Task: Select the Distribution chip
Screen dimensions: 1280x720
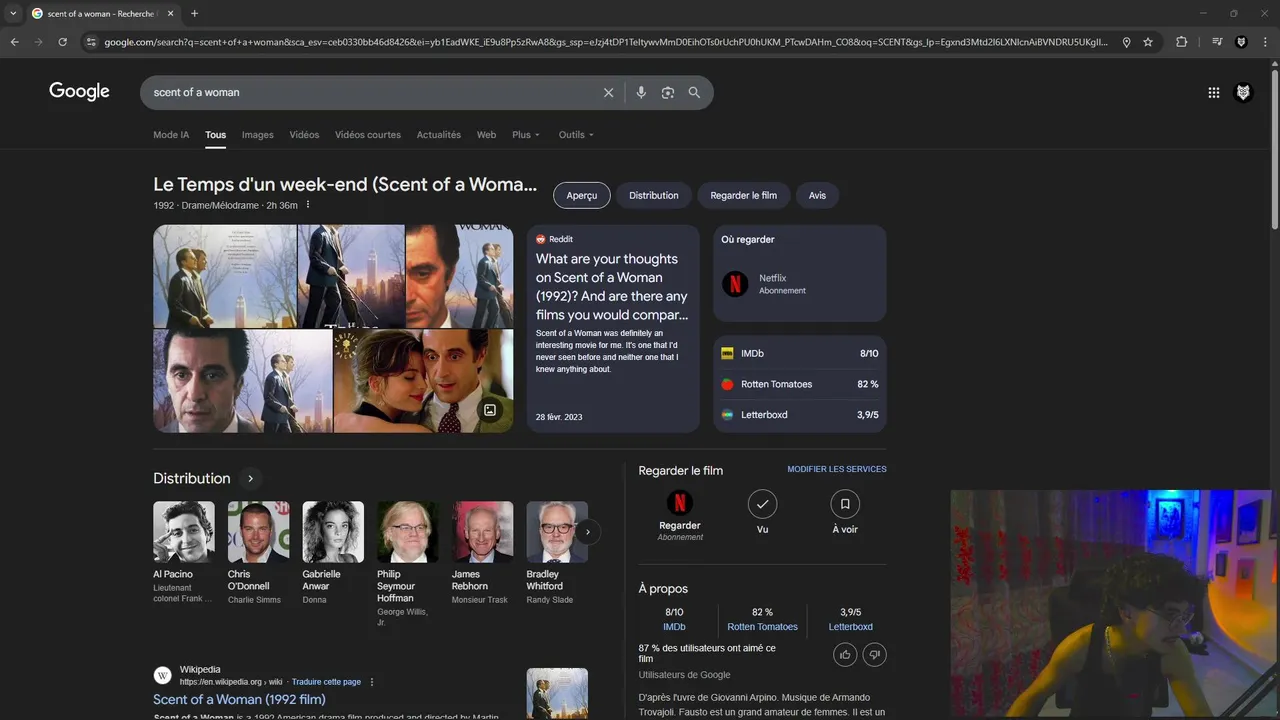Action: (x=654, y=195)
